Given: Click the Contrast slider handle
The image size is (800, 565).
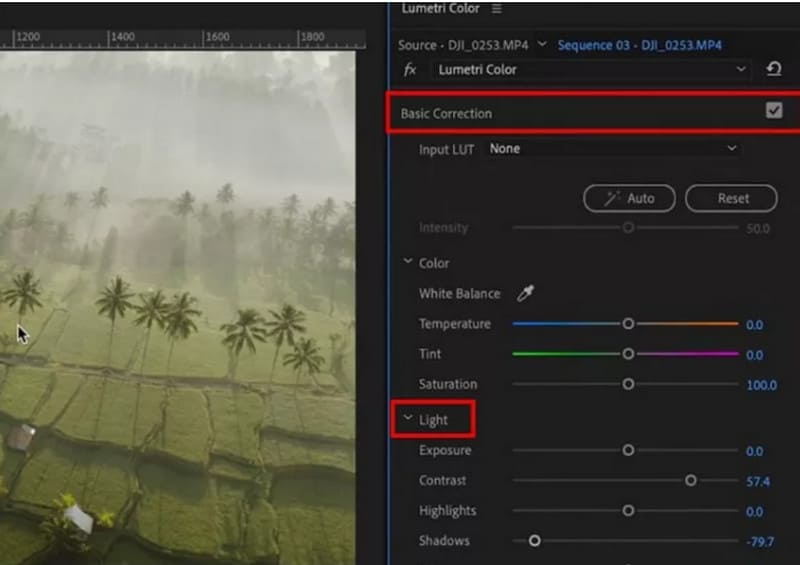Looking at the screenshot, I should point(691,481).
